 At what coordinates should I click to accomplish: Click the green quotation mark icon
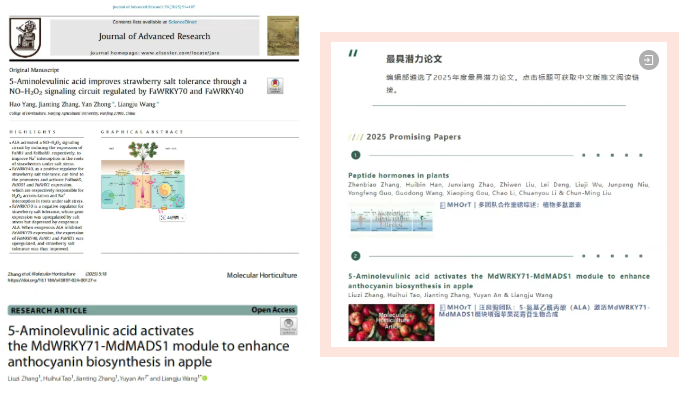point(353,53)
